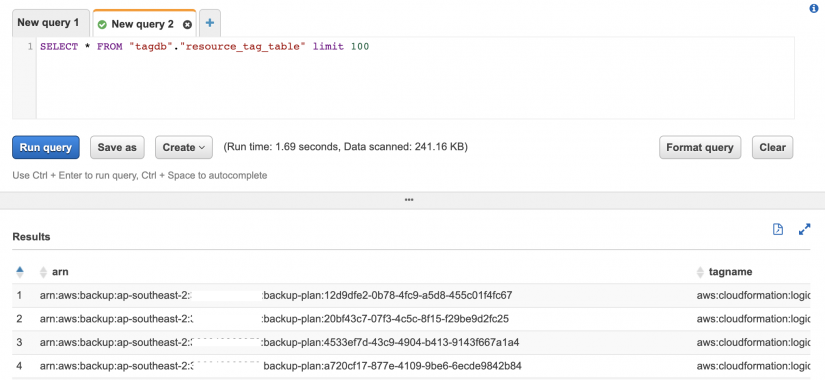Click the run time and data scanned text
Viewport: 825px width, 380px height.
click(x=346, y=147)
